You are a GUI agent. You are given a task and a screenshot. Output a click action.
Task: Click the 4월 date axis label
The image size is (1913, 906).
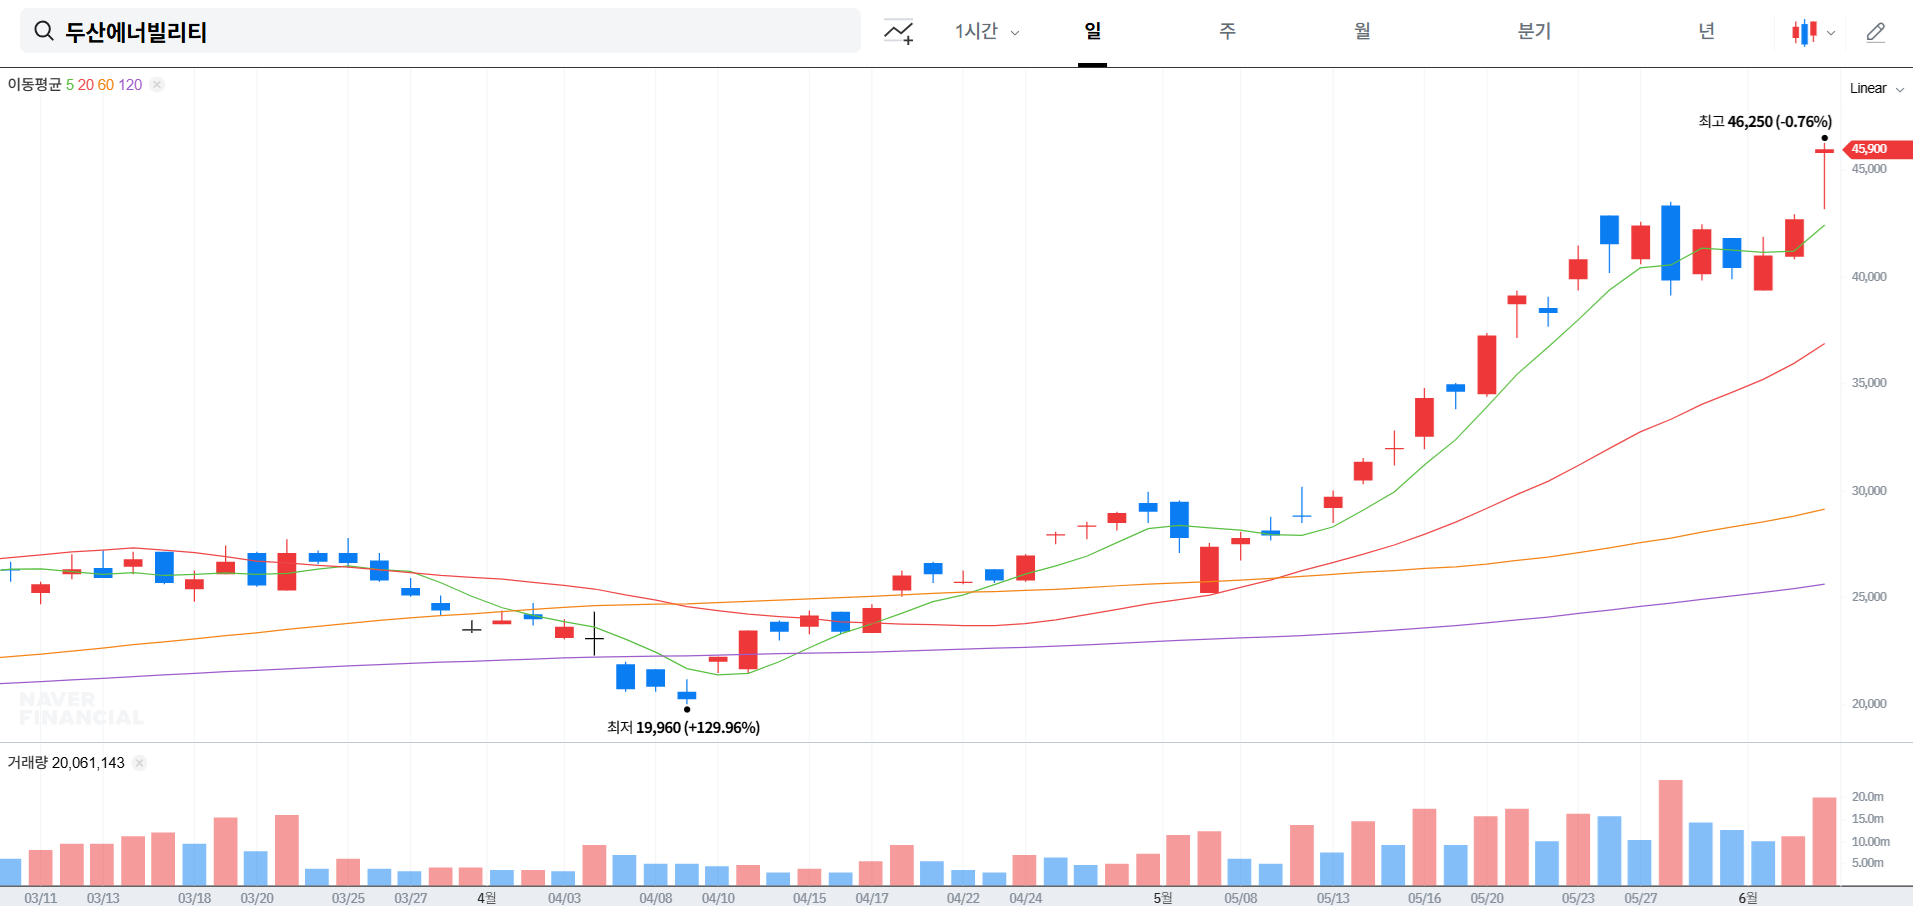pos(487,898)
